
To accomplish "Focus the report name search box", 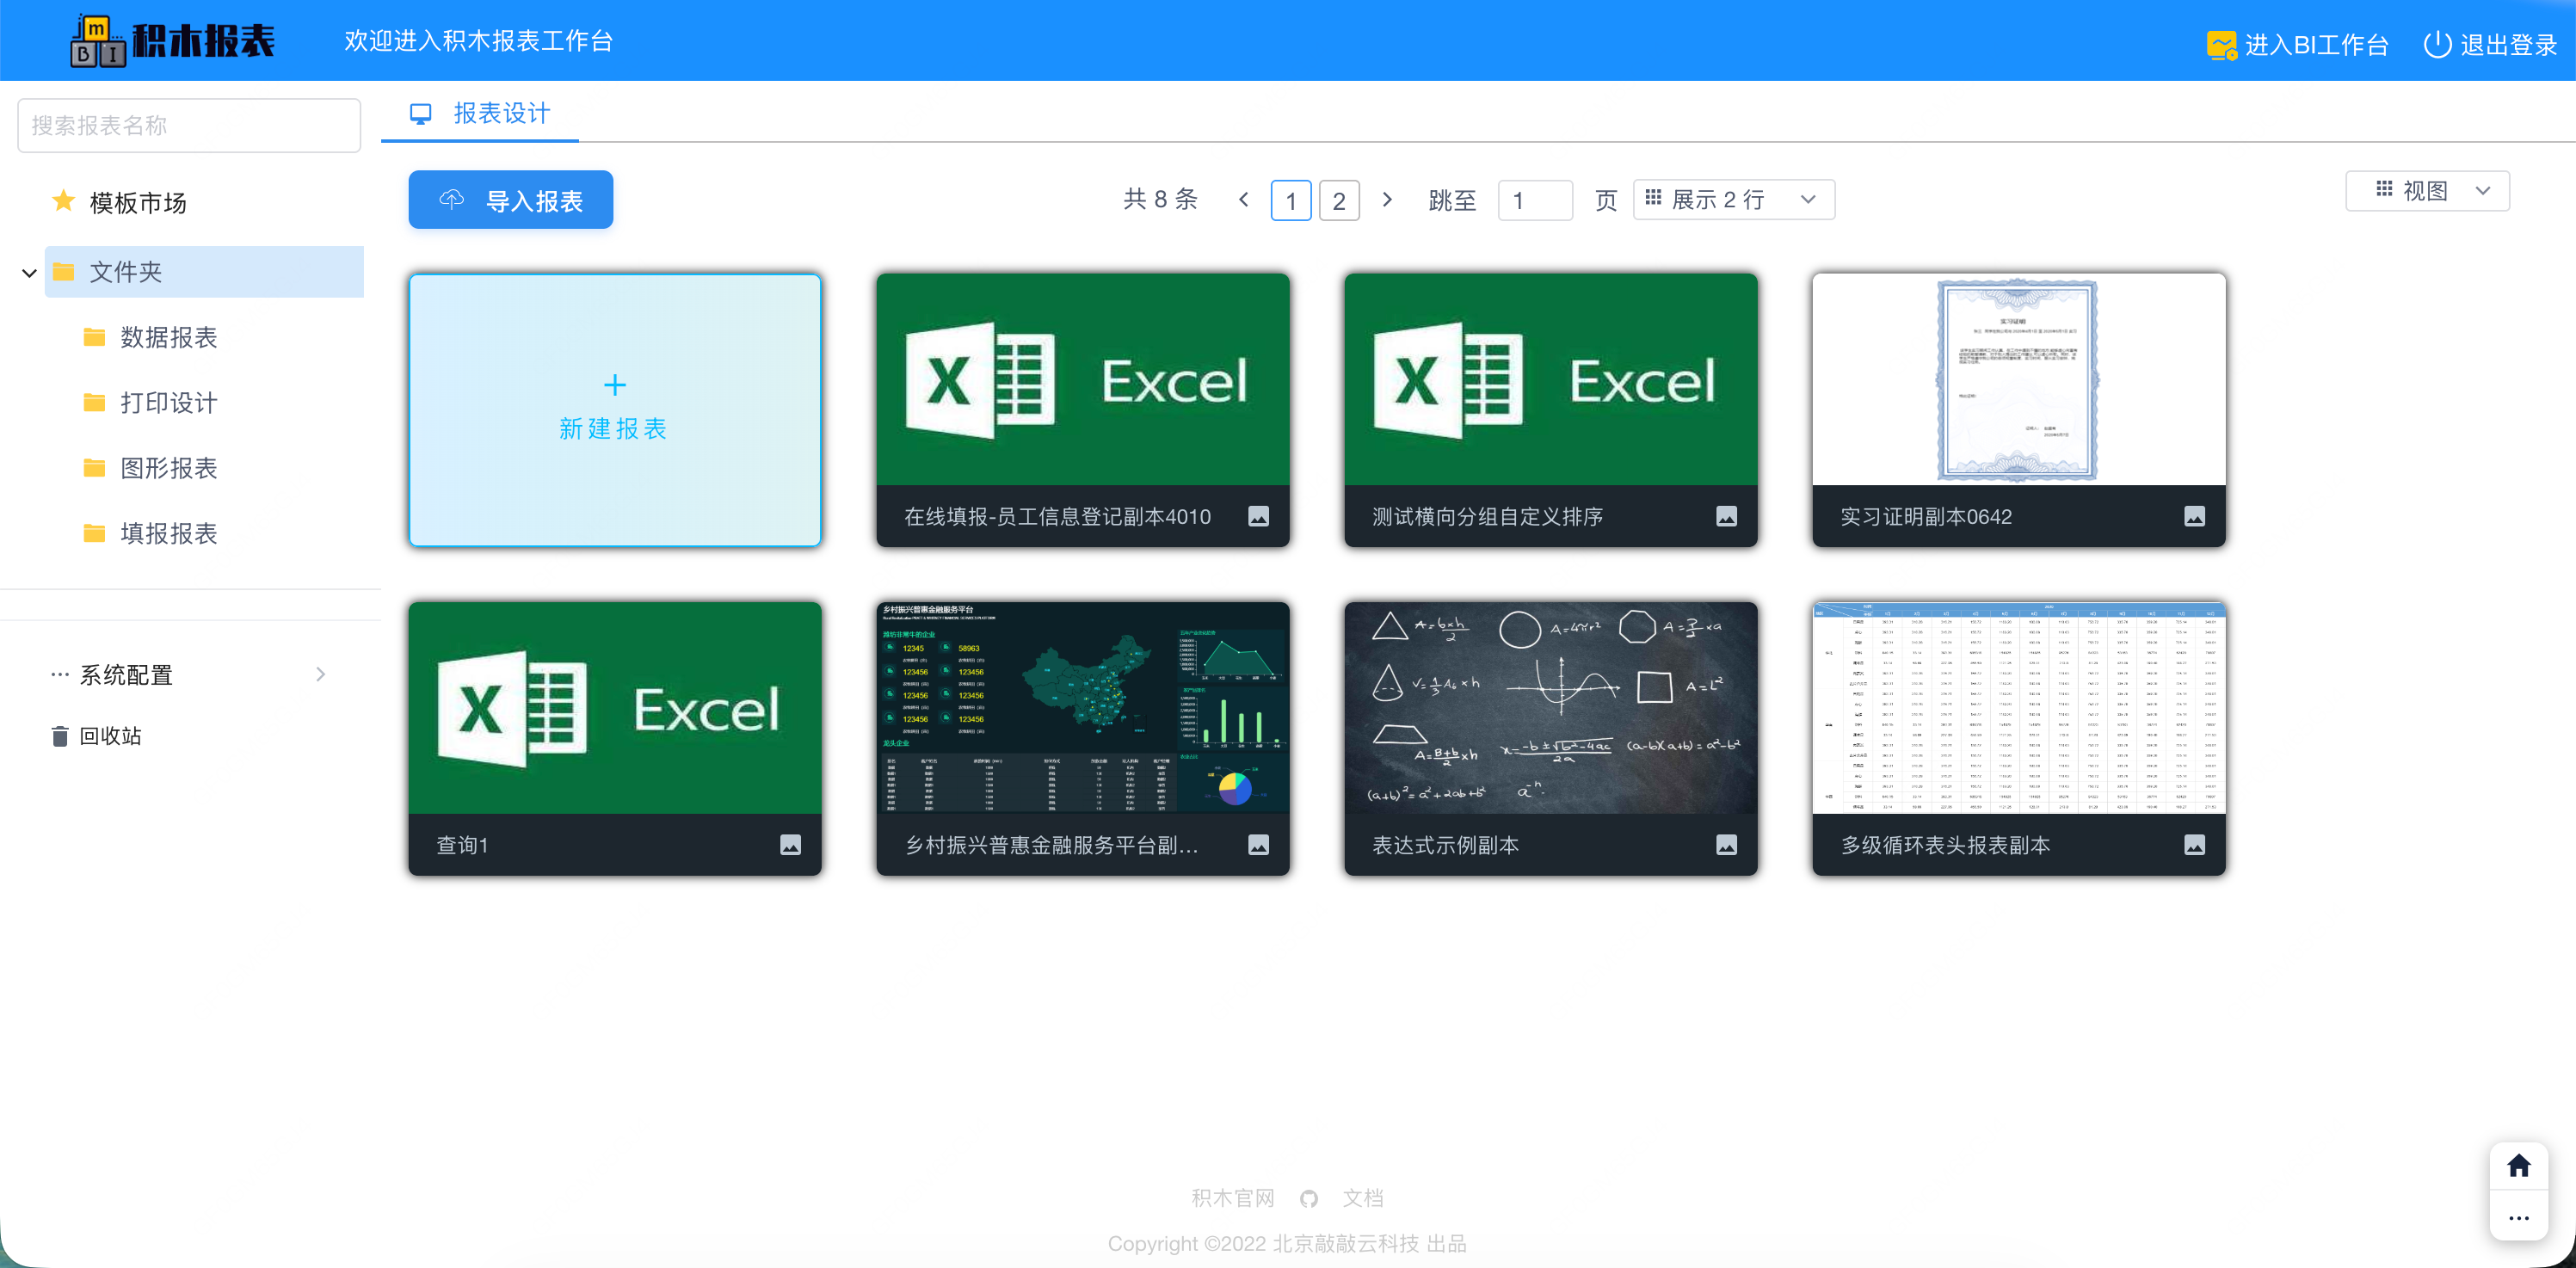I will (x=189, y=125).
